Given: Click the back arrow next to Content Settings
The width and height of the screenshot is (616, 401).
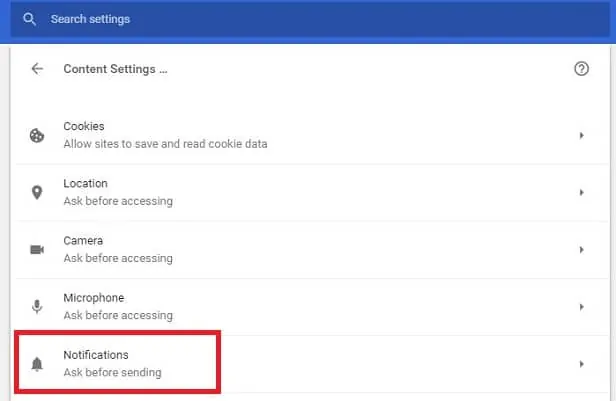Looking at the screenshot, I should [x=37, y=69].
